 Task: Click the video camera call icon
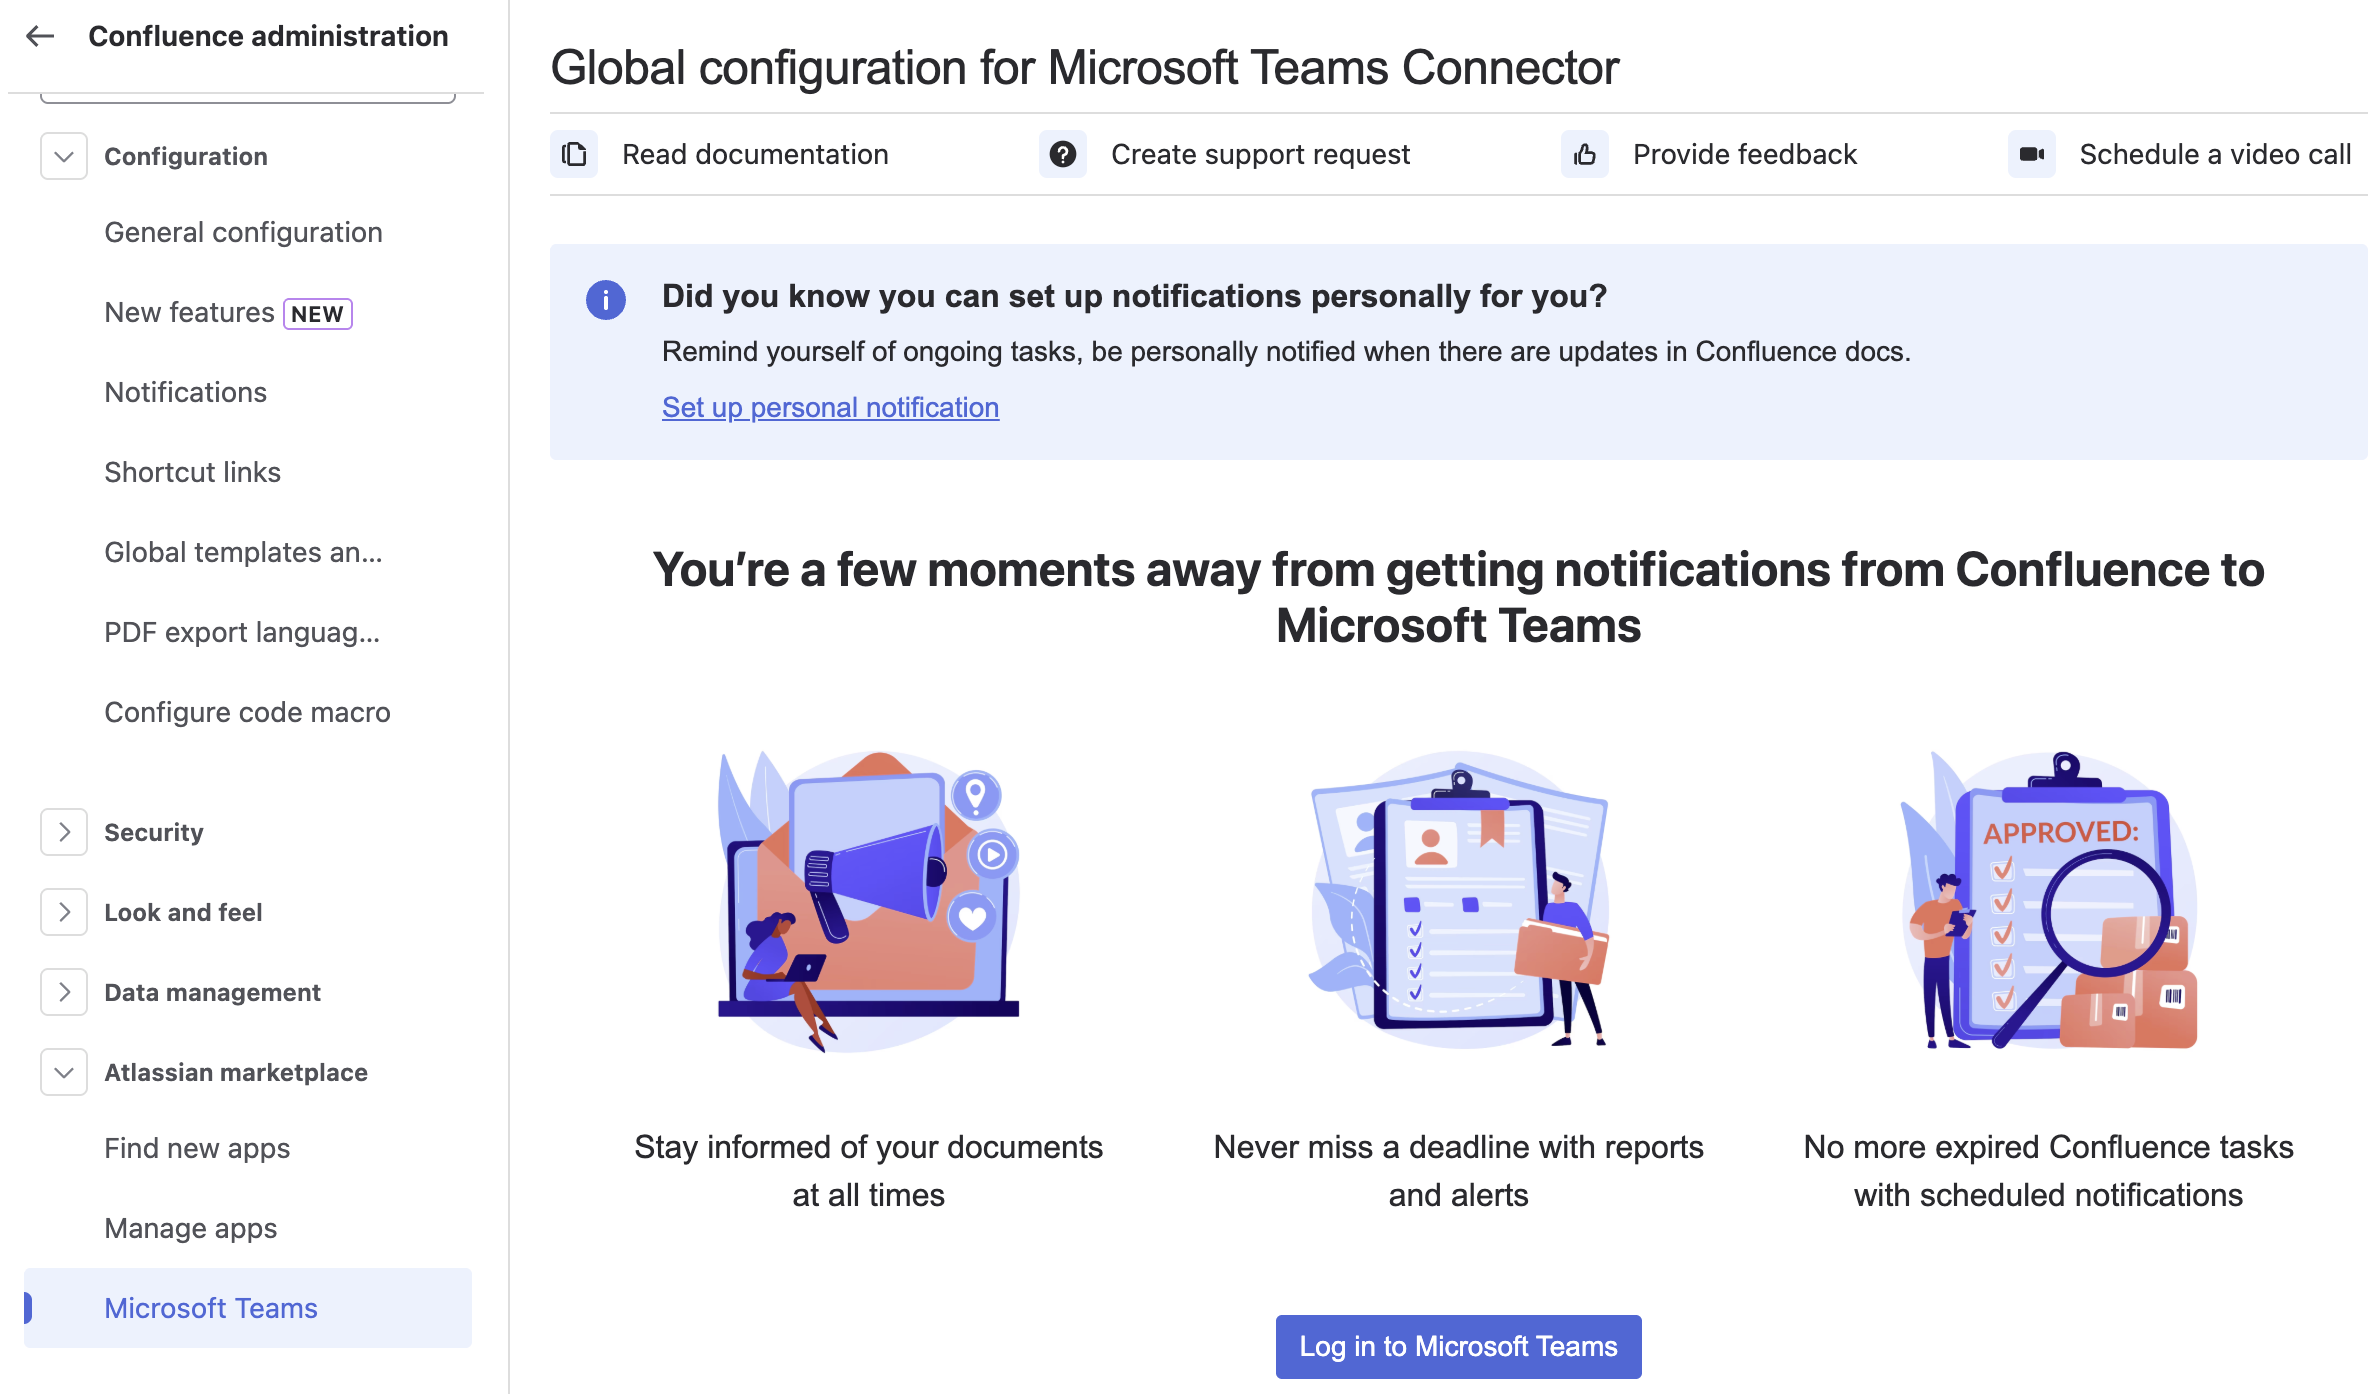pos(2031,154)
